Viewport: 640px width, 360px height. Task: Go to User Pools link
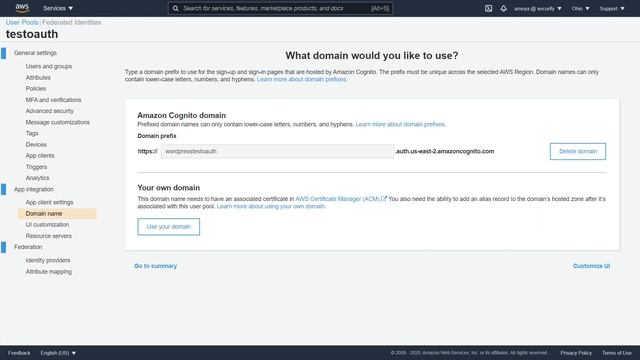22,22
